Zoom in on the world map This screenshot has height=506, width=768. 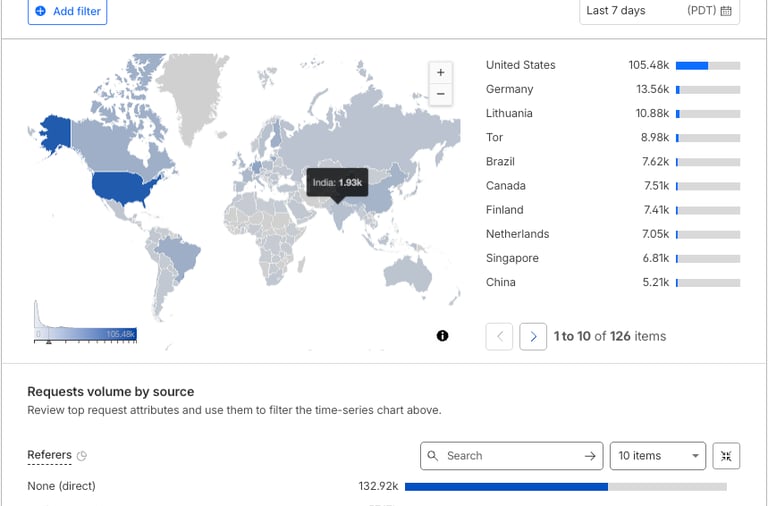[440, 72]
